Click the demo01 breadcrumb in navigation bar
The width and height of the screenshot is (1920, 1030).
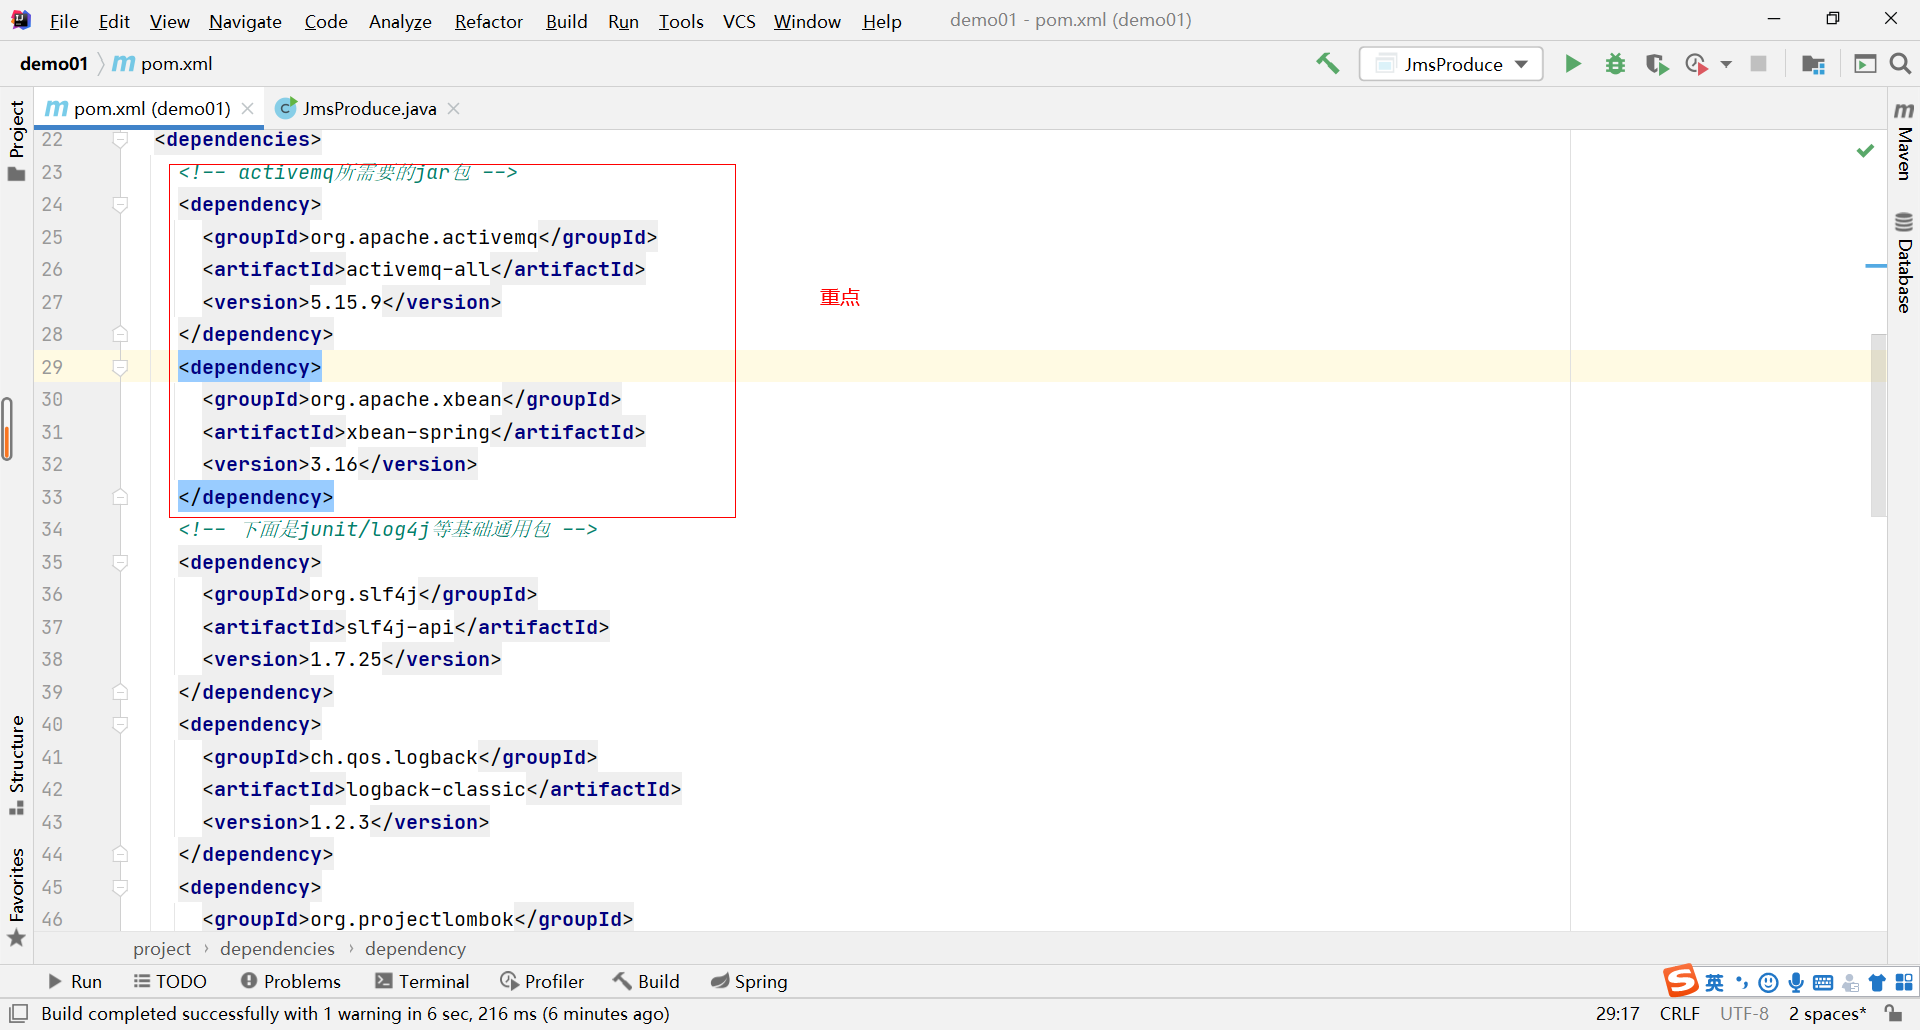point(54,64)
